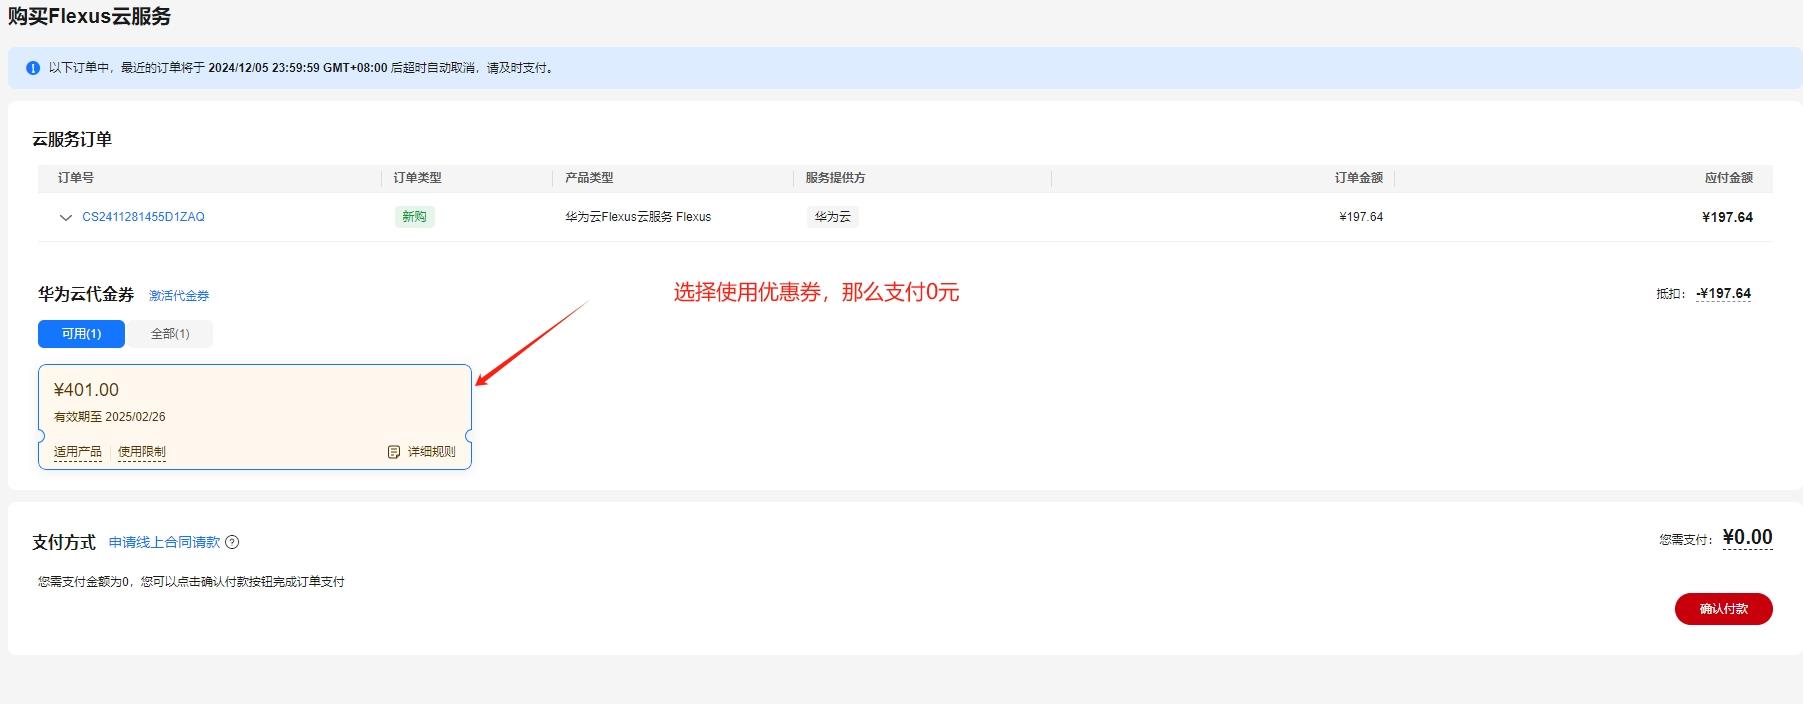
Task: Switch to the 可用(1) vouchers tab
Action: (81, 334)
